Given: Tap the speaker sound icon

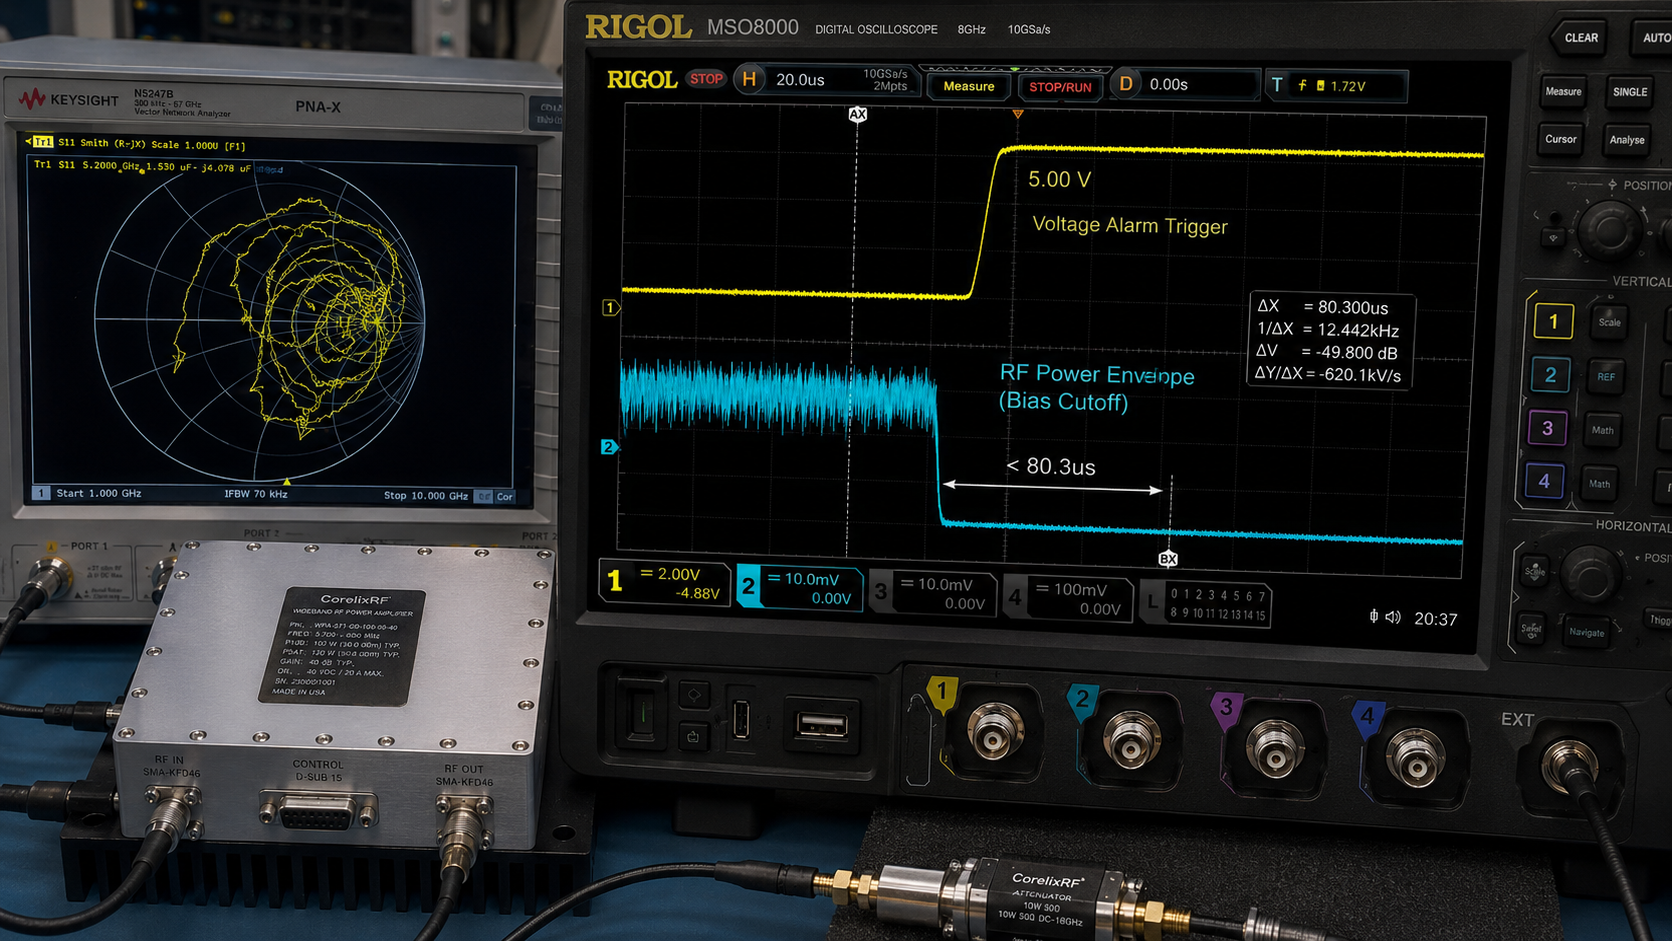Looking at the screenshot, I should [x=1393, y=617].
